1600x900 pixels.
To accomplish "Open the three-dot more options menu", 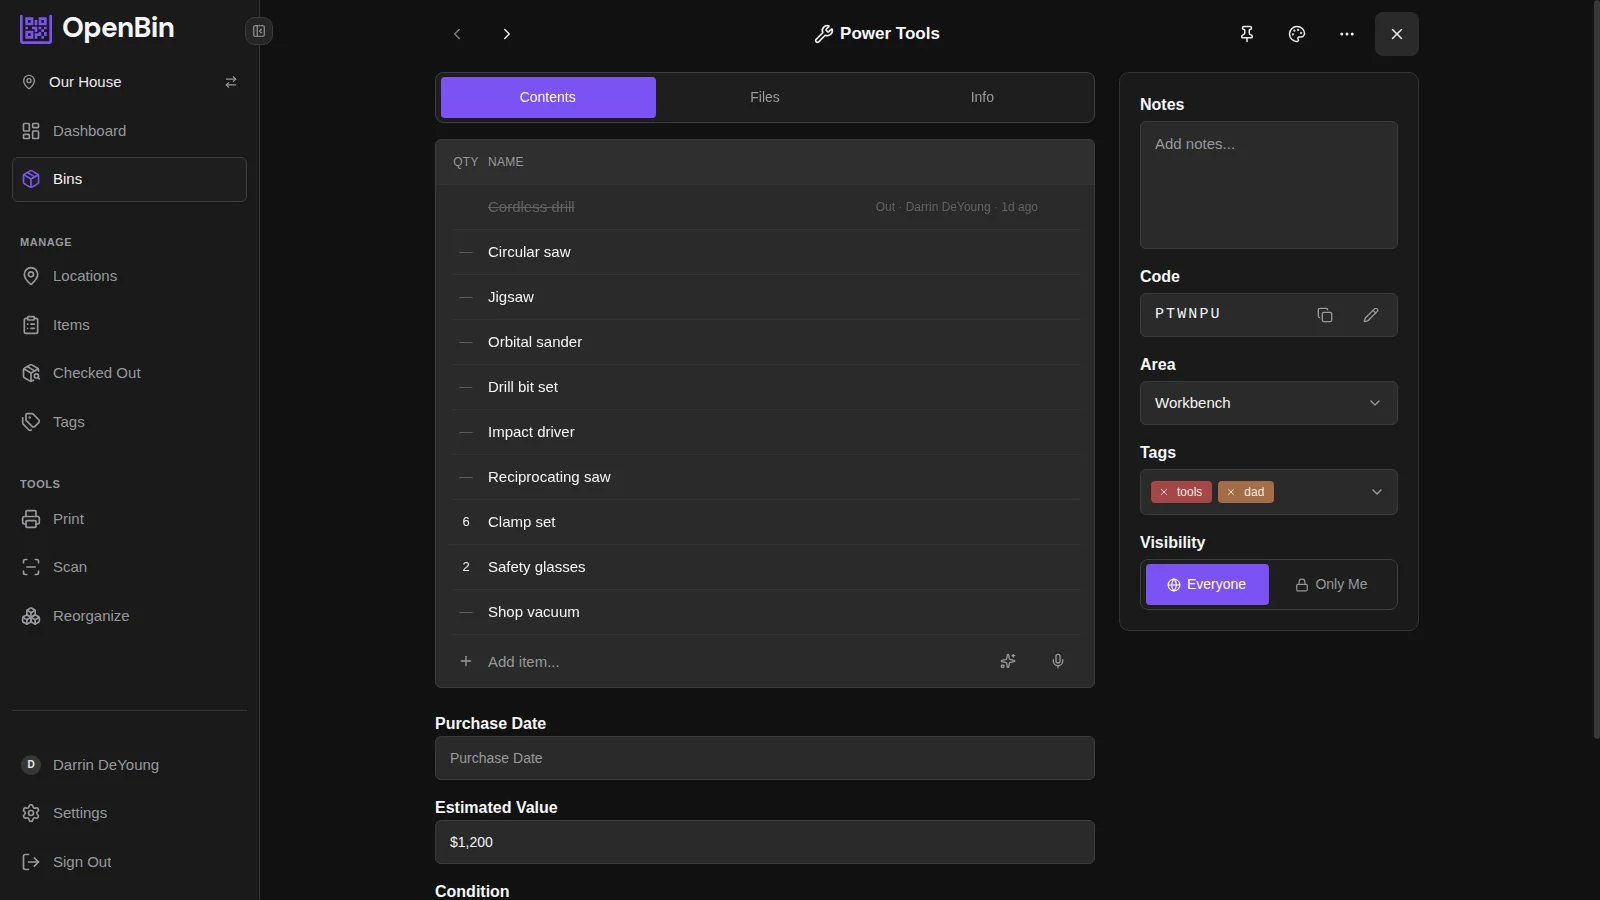I will (x=1347, y=34).
